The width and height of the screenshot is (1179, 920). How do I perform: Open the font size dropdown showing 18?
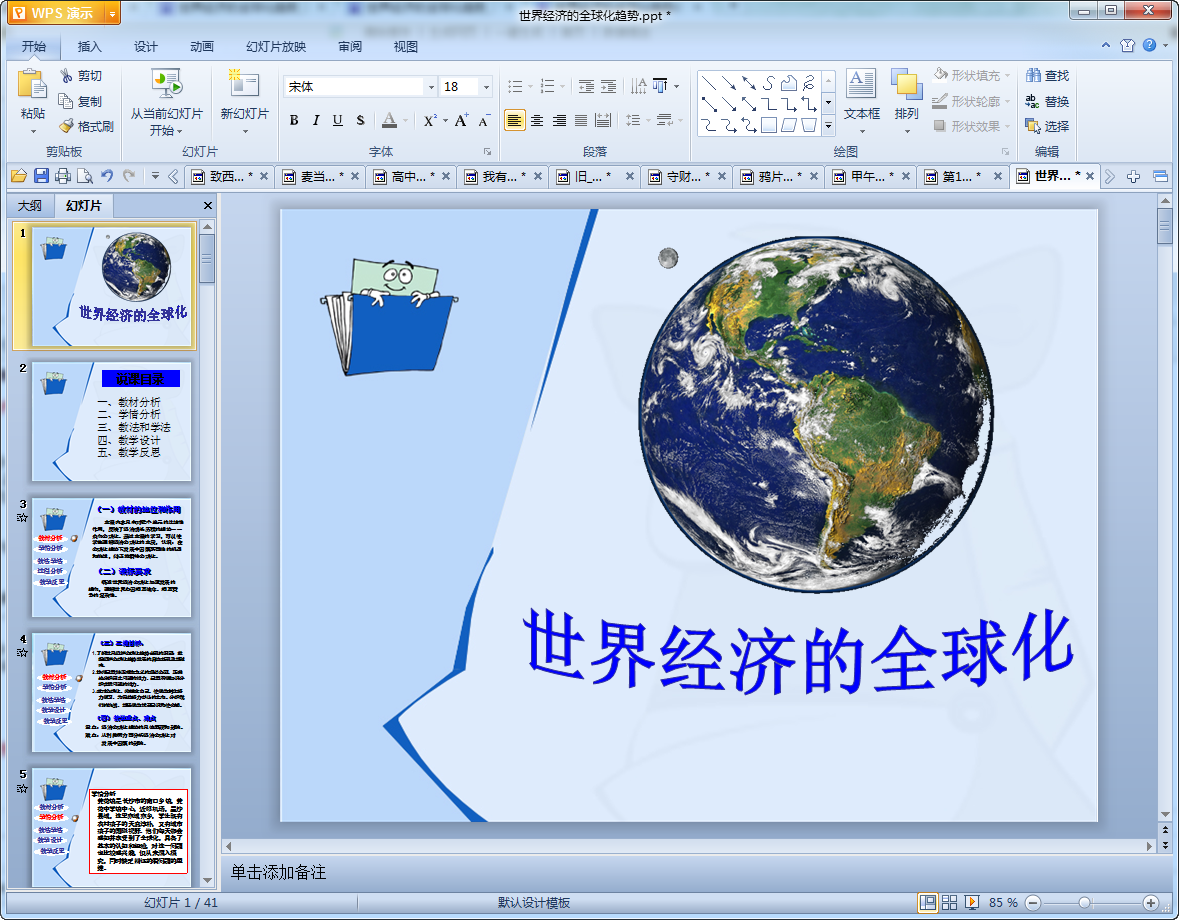[x=486, y=87]
